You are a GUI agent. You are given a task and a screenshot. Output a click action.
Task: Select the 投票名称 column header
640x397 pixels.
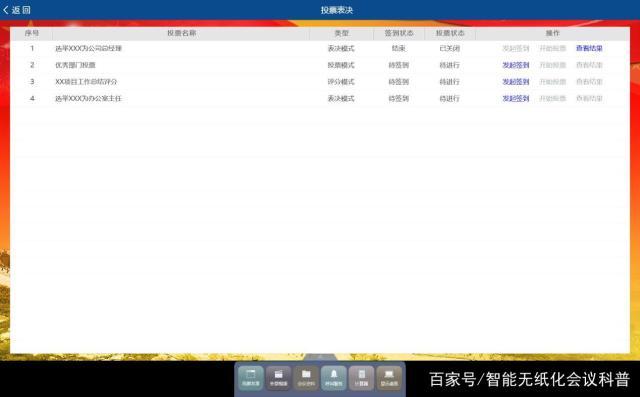tap(181, 33)
